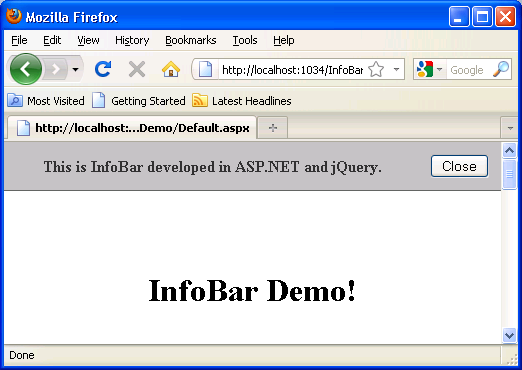Minimize the Firefox window
The image size is (522, 370).
(x=459, y=17)
